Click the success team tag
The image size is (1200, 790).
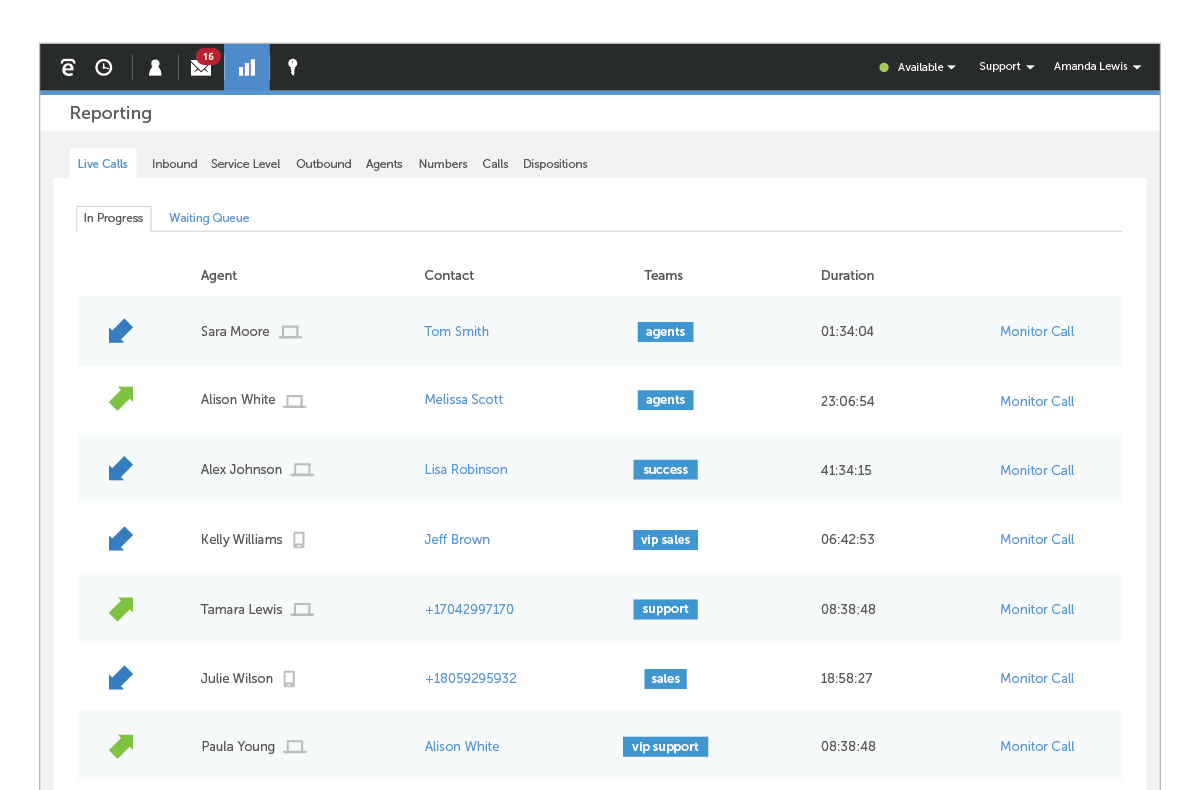(665, 470)
